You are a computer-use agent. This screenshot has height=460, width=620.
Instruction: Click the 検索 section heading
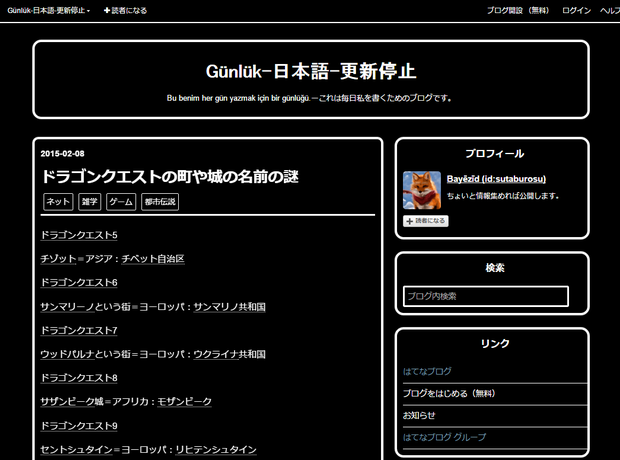[495, 268]
